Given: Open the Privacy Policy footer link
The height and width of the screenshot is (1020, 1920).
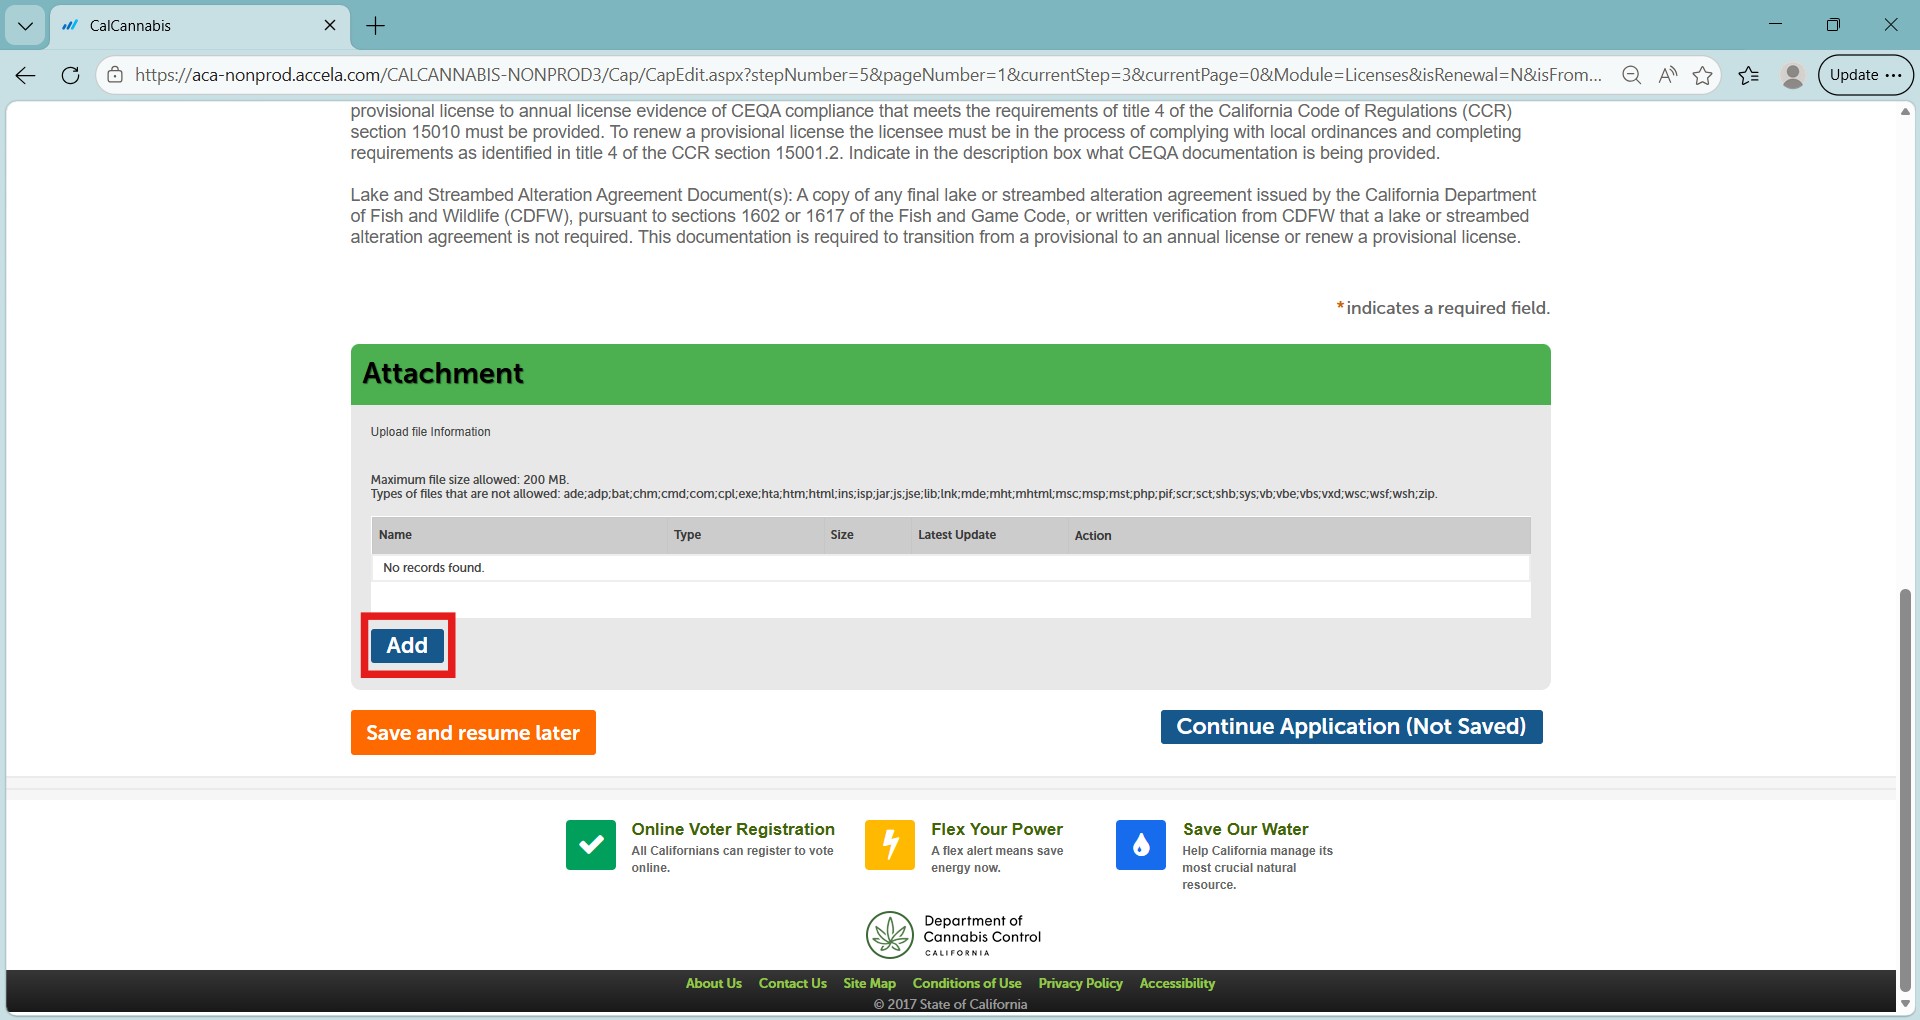Looking at the screenshot, I should tap(1081, 984).
